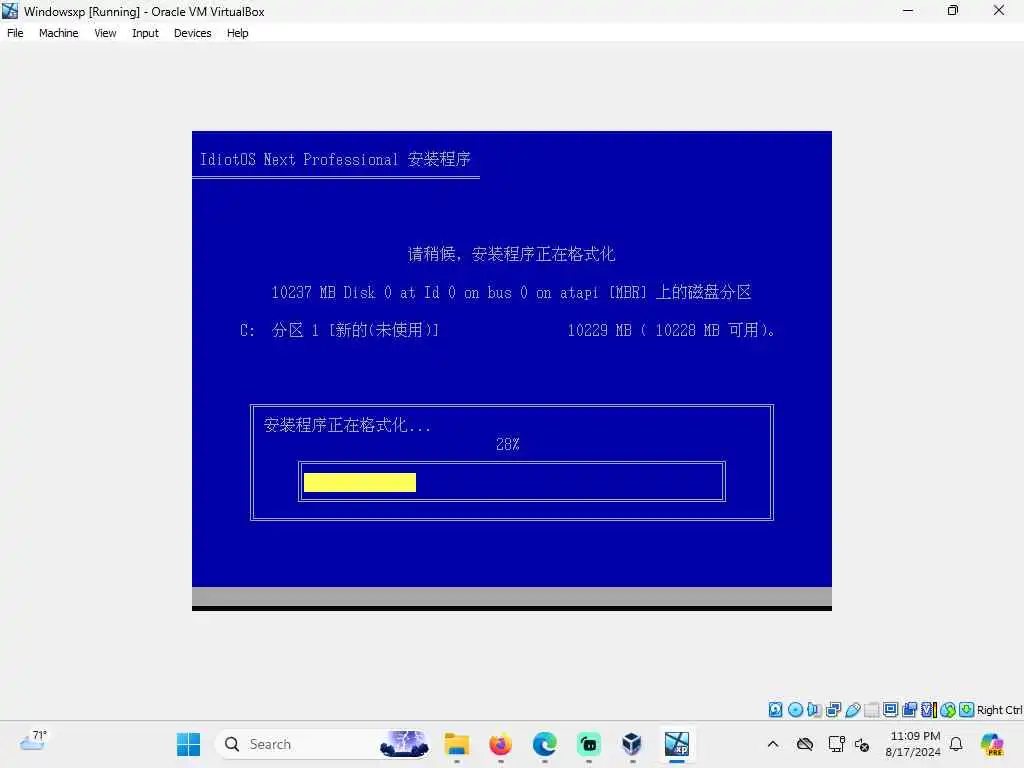The image size is (1024, 768).
Task: Click the hard disk activity status icon
Action: 775,710
